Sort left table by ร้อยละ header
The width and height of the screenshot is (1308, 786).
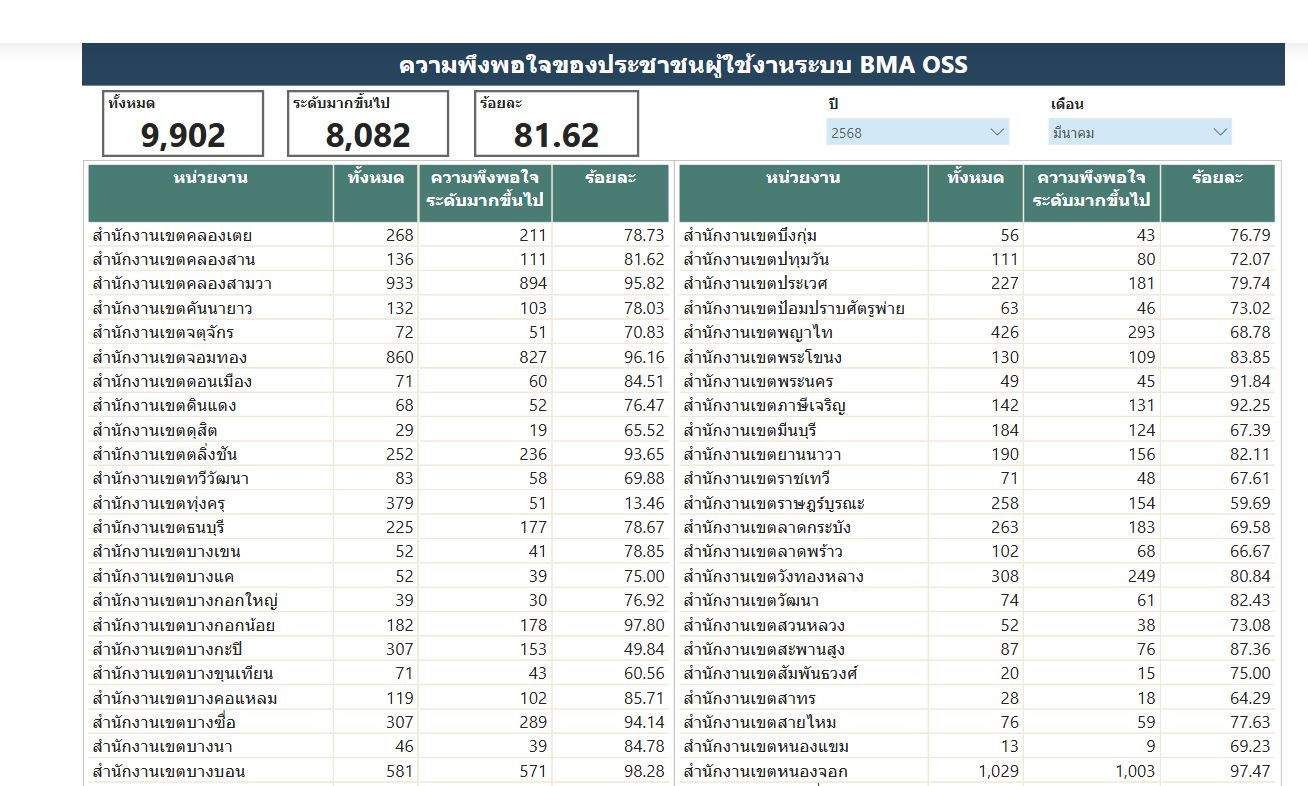tap(610, 193)
